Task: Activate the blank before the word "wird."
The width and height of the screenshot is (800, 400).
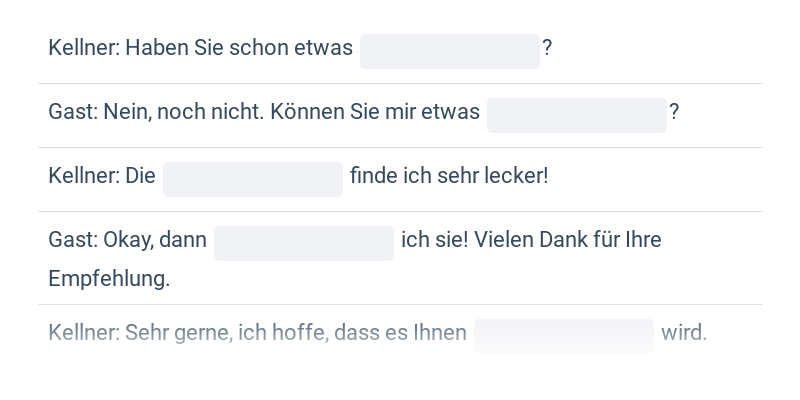Action: pos(563,336)
